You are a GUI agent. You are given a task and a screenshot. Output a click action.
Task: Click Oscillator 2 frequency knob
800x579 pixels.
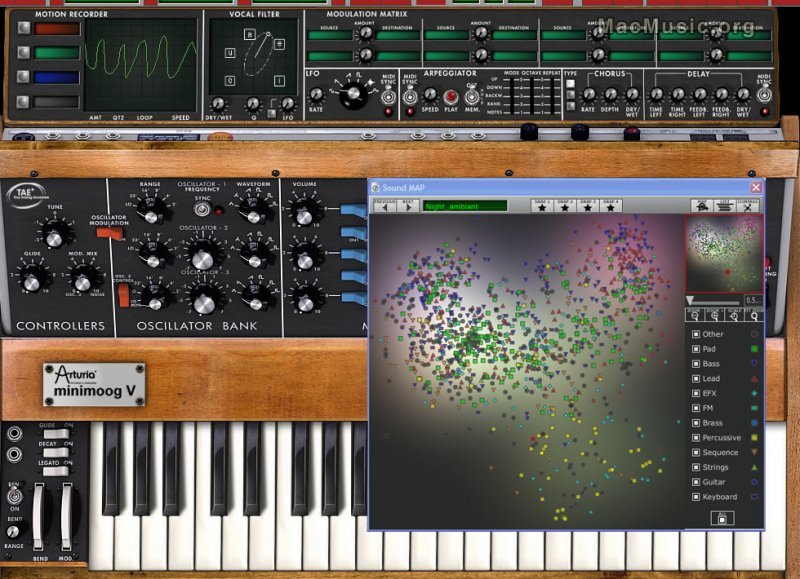point(203,255)
